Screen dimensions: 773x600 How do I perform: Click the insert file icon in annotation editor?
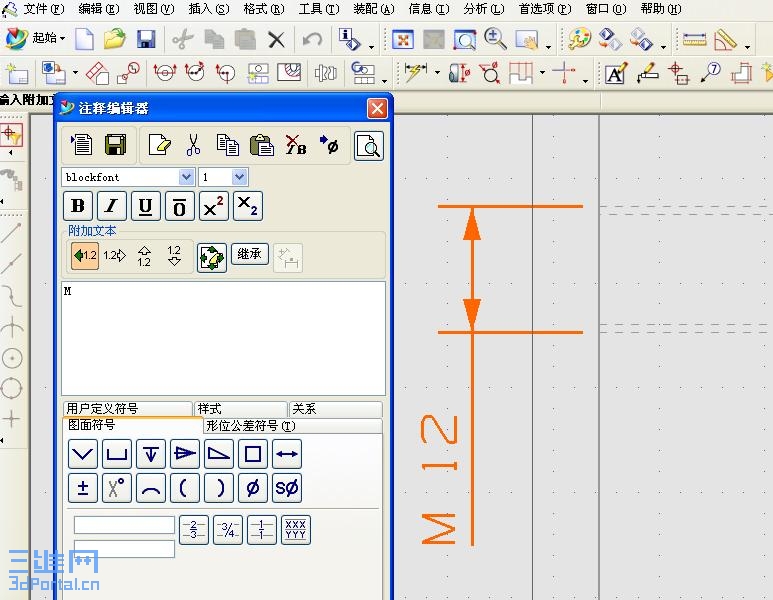(81, 145)
